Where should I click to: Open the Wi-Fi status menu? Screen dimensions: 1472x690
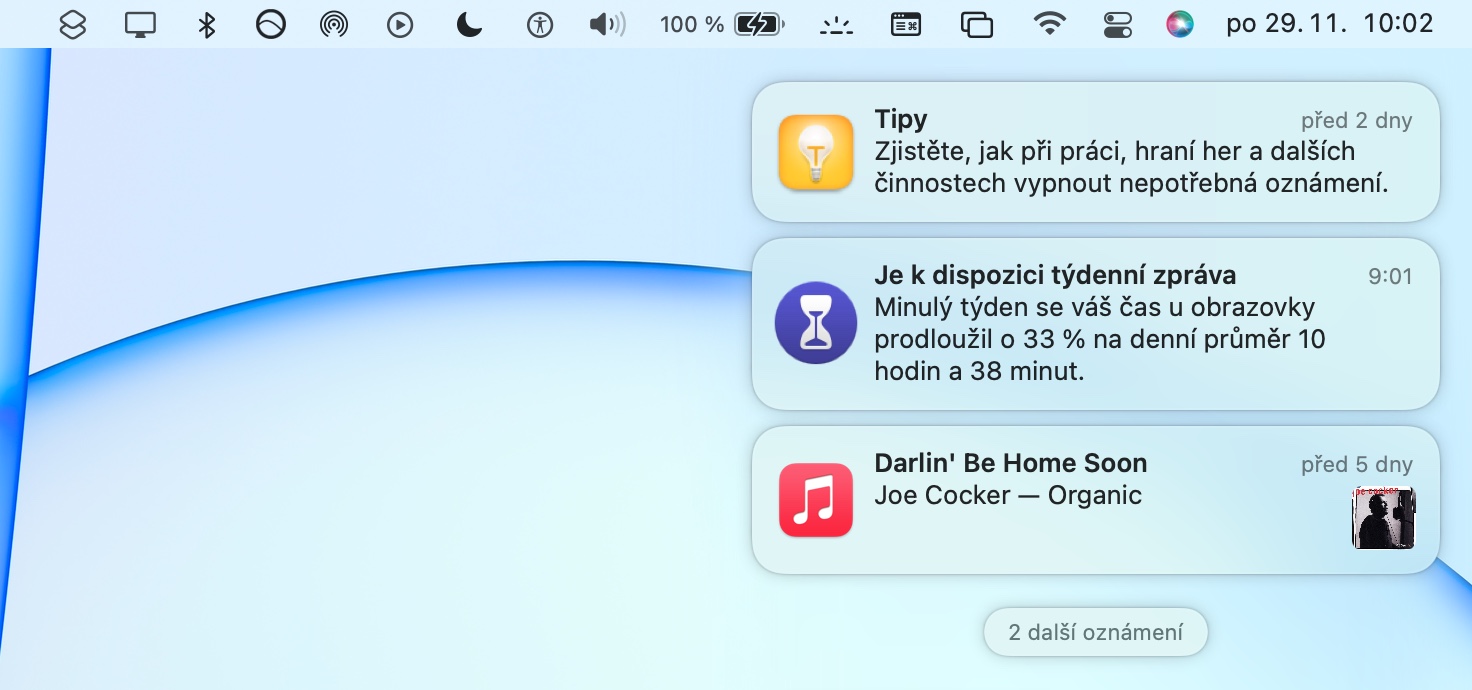pyautogui.click(x=1049, y=24)
